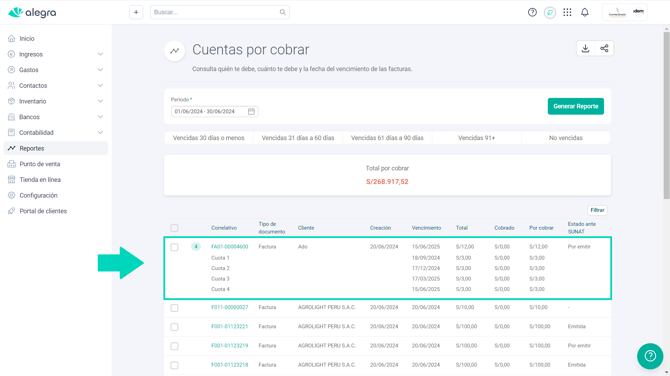Click the Inventario sidebar icon
The height and width of the screenshot is (376, 670).
click(x=12, y=101)
